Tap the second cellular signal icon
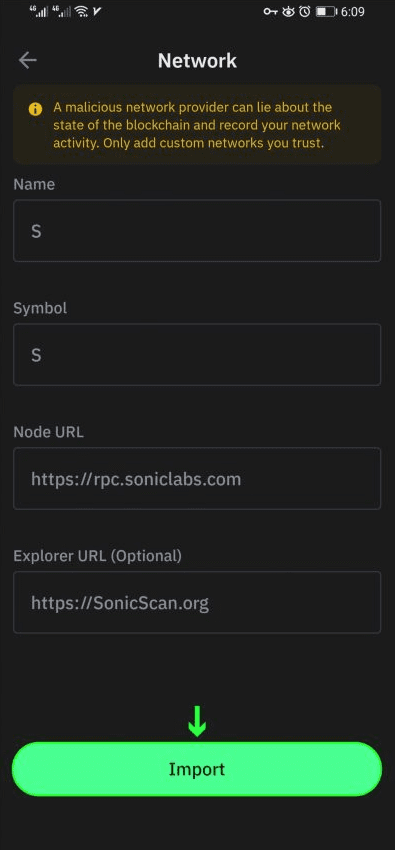 pyautogui.click(x=61, y=11)
